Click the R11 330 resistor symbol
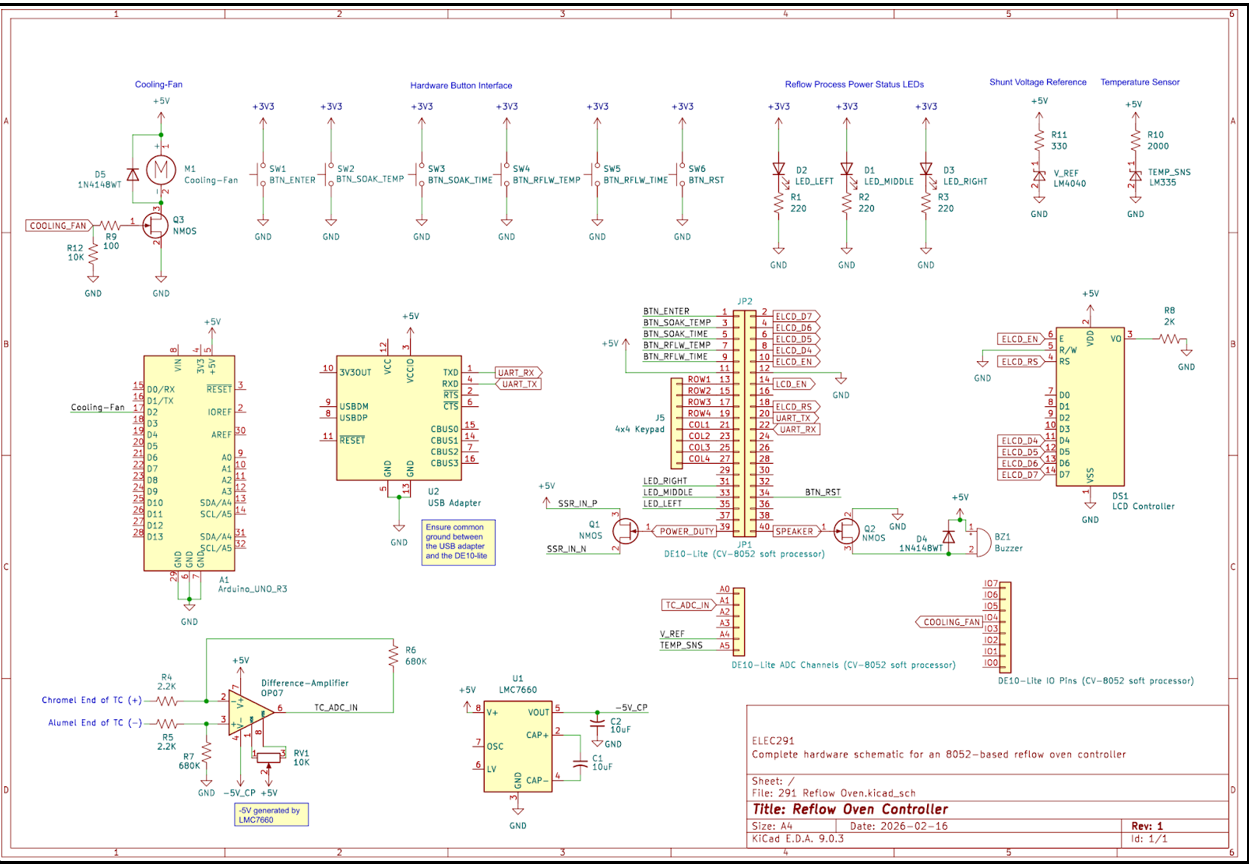 pos(1039,140)
